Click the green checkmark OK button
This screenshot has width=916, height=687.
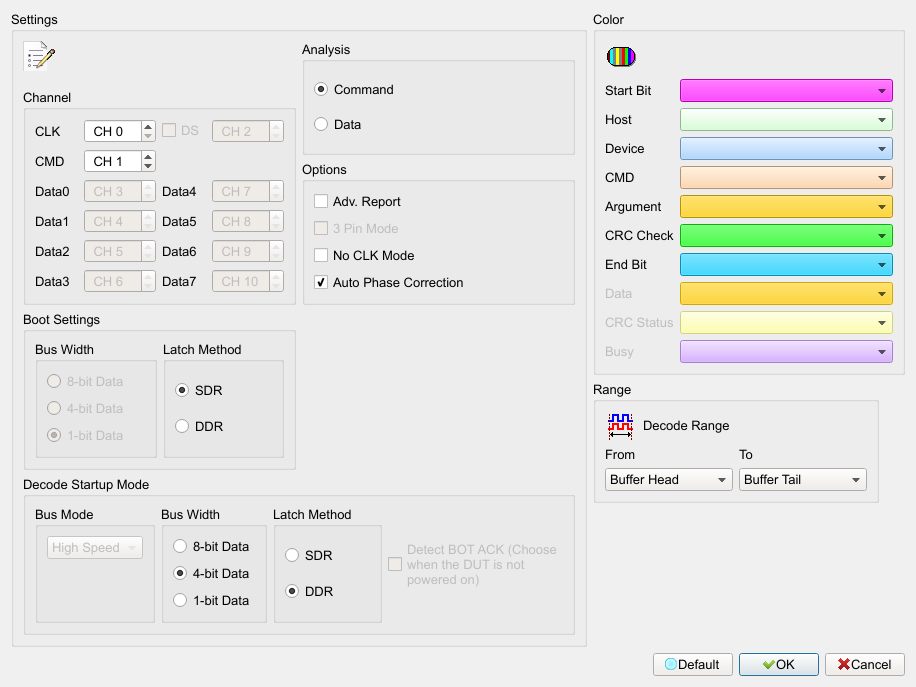pos(778,664)
